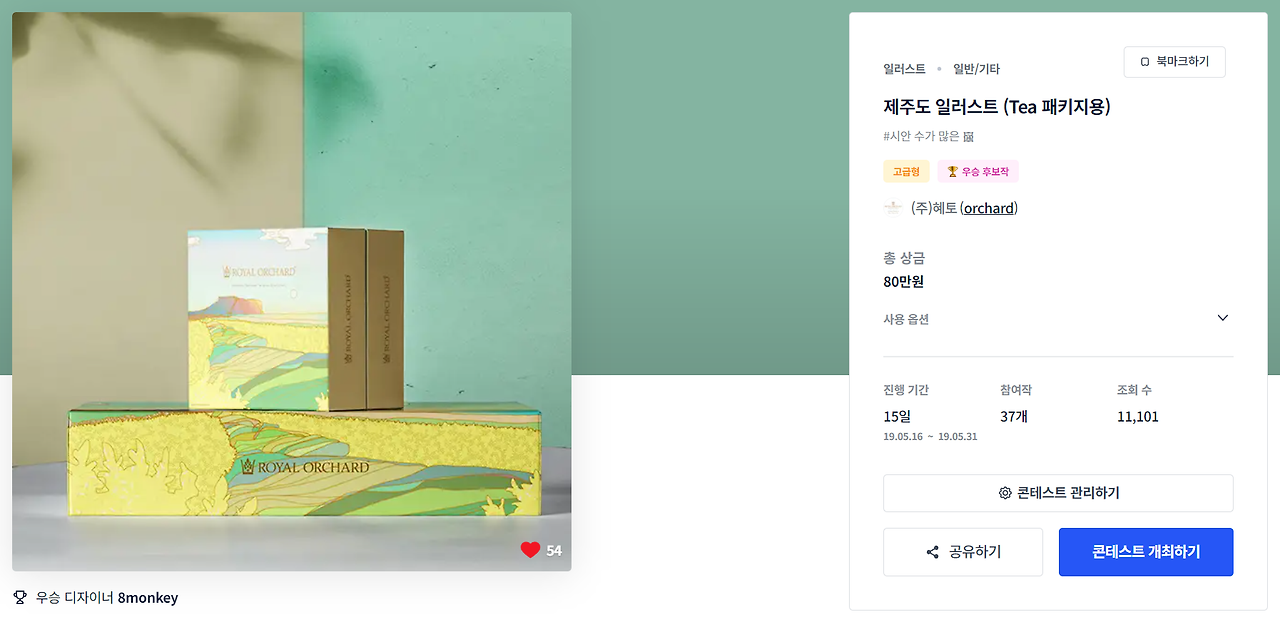Open the Royal Orchard package image
Image resolution: width=1280 pixels, height=617 pixels.
click(x=292, y=291)
